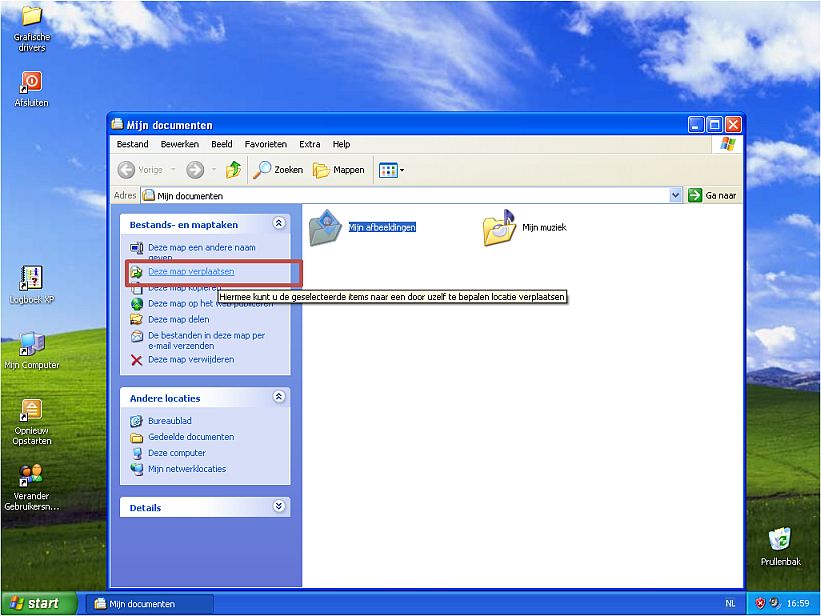Open the Mijn muziek folder
Screen dimensions: 821x616
coord(498,225)
